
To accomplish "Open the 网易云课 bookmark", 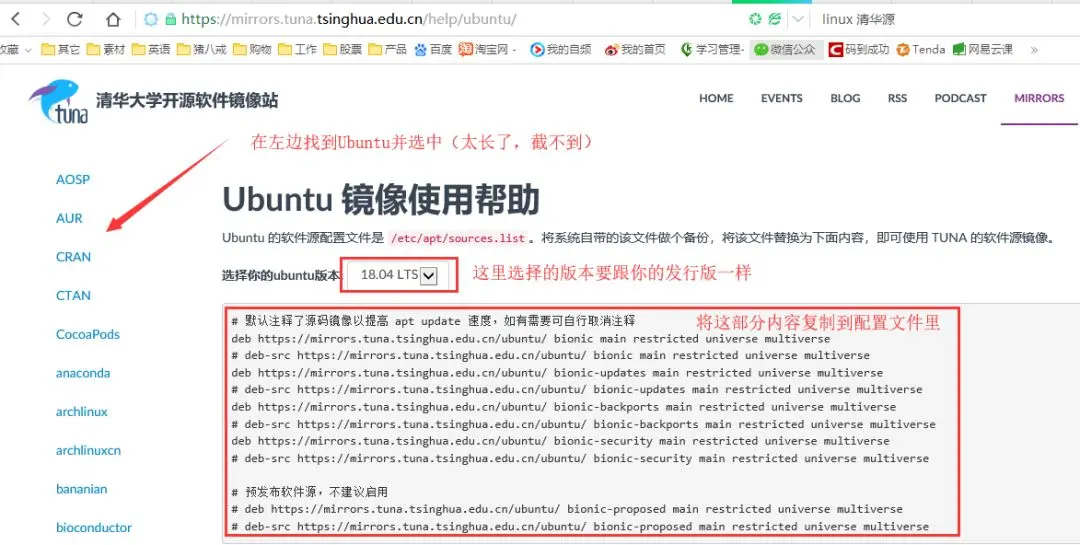I will click(983, 50).
